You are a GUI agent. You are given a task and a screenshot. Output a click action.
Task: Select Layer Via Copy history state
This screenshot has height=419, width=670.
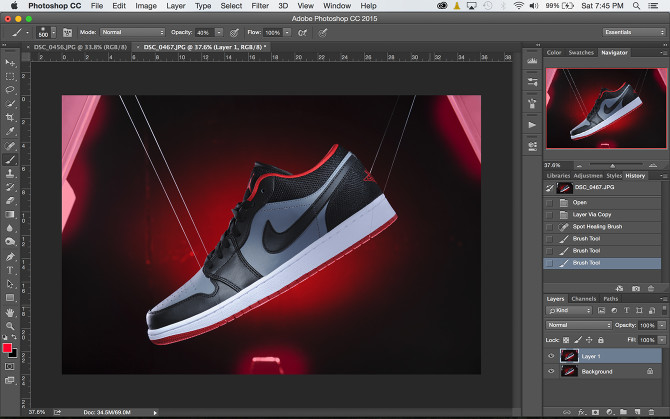(x=602, y=214)
